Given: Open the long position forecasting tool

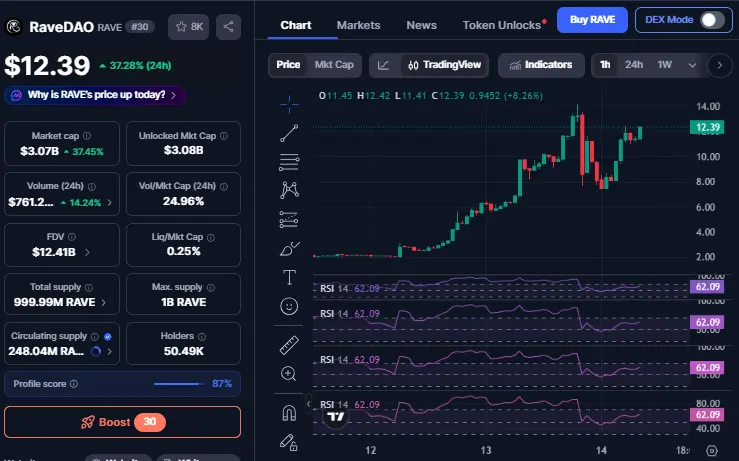Looking at the screenshot, I should [289, 219].
